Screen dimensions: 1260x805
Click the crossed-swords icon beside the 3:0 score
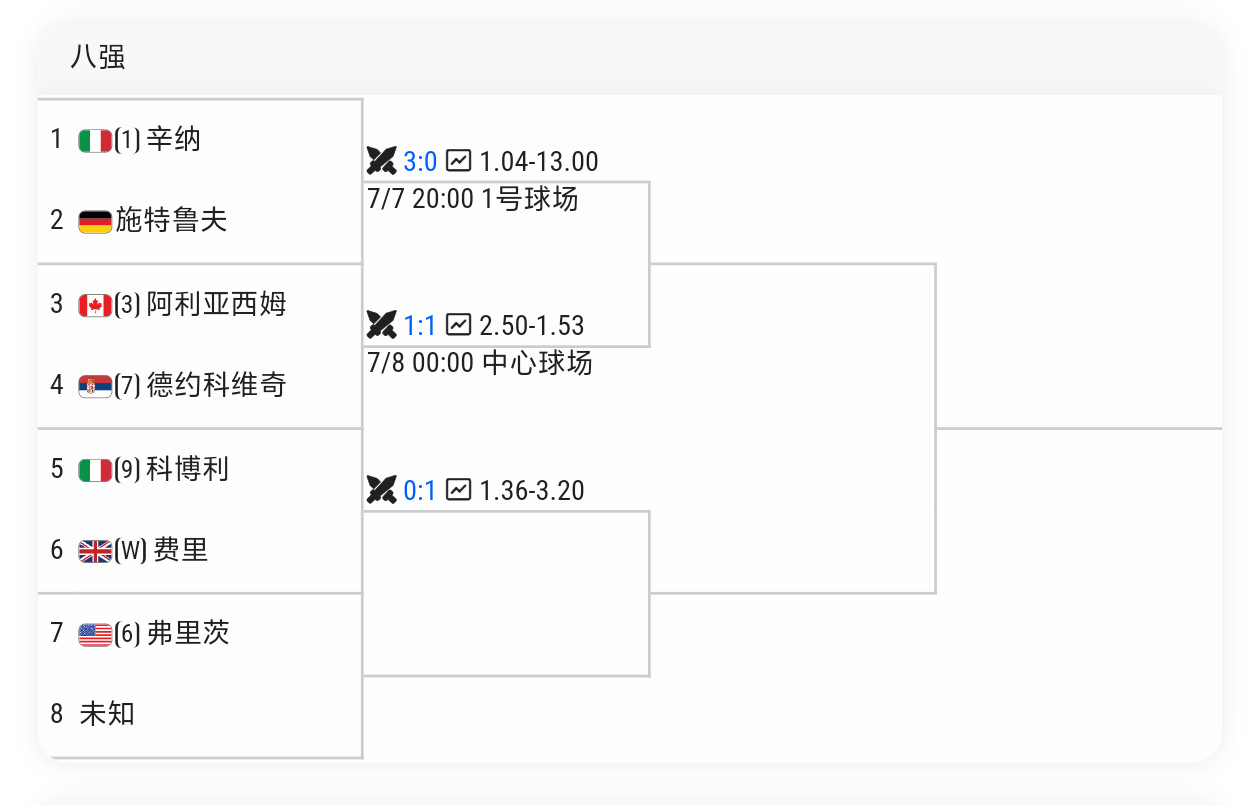point(382,161)
